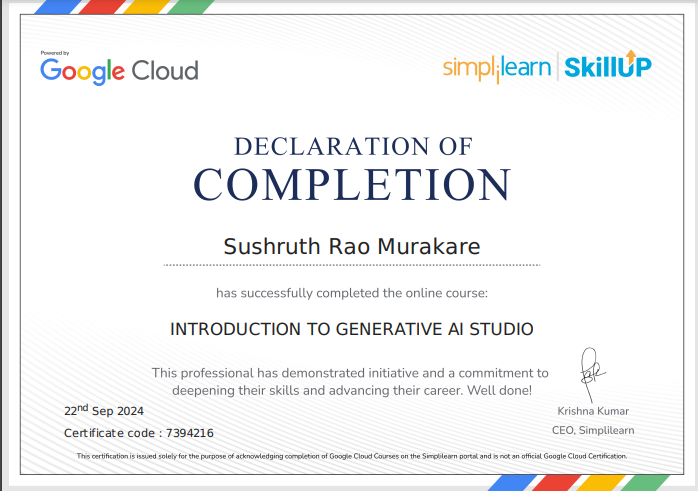Click the disclaimer text at the bottom
This screenshot has width=698, height=491.
(352, 456)
